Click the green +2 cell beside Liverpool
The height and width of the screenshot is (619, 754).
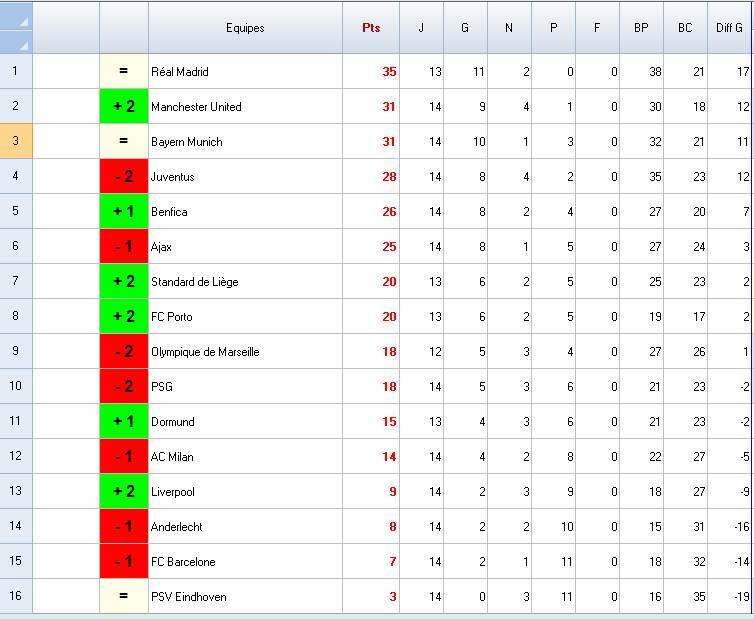(124, 492)
